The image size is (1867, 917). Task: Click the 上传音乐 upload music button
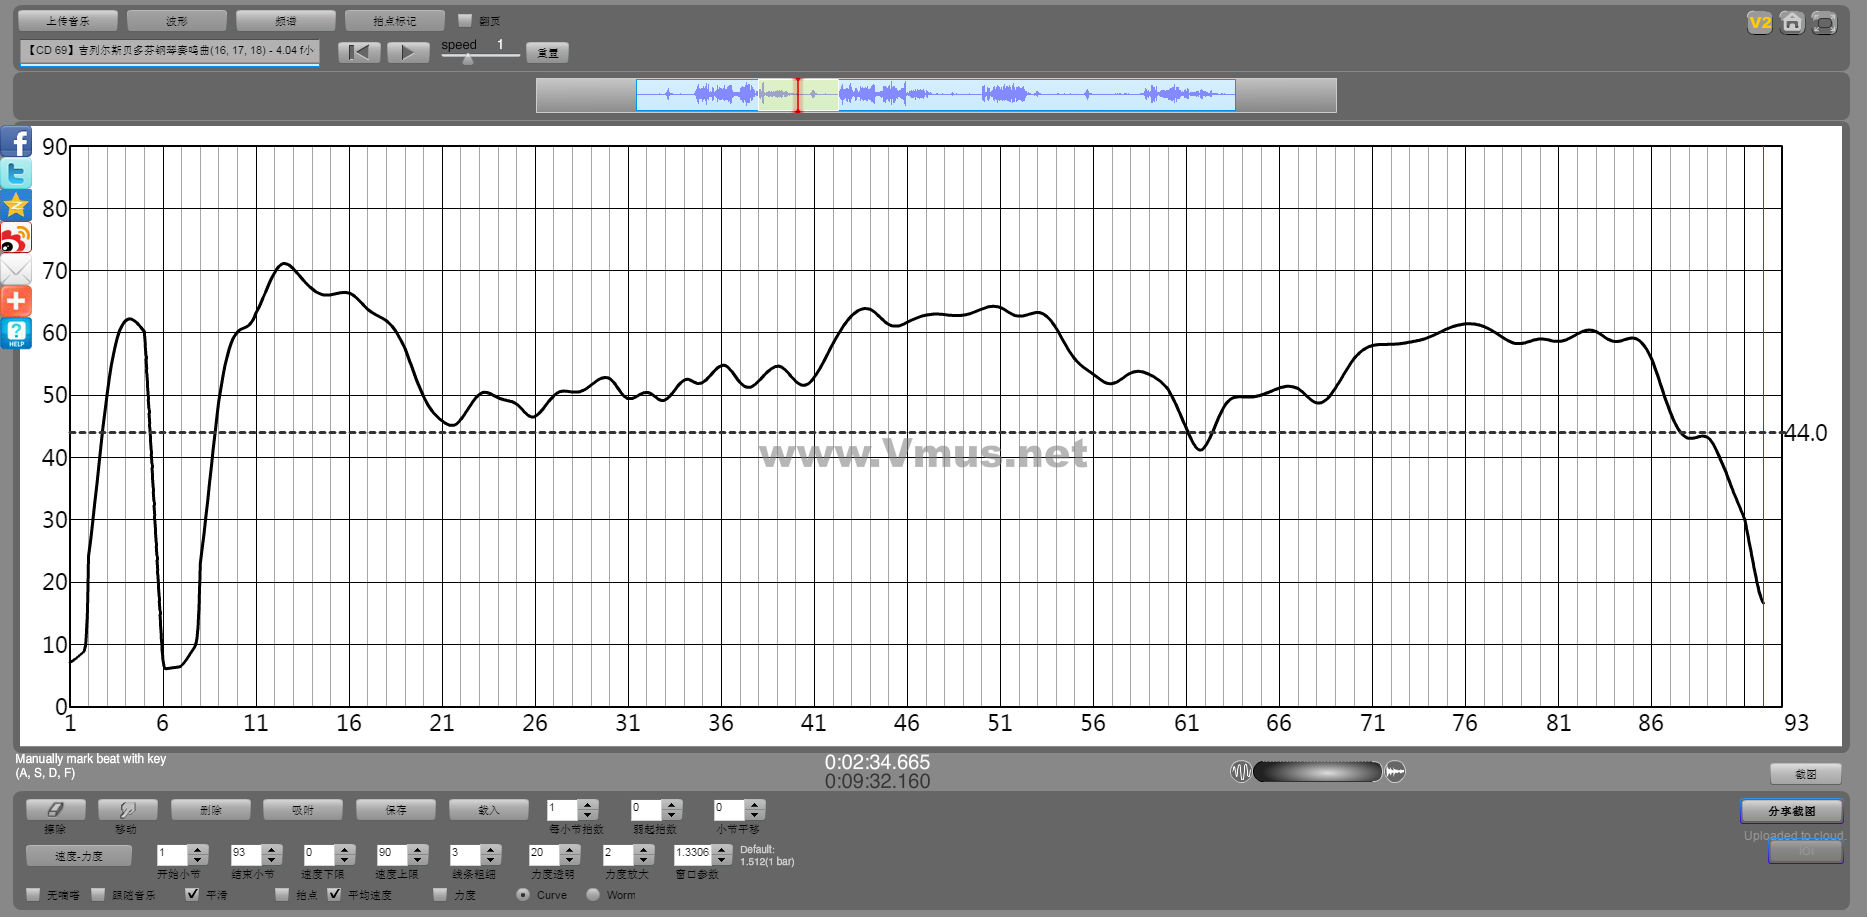tap(68, 20)
